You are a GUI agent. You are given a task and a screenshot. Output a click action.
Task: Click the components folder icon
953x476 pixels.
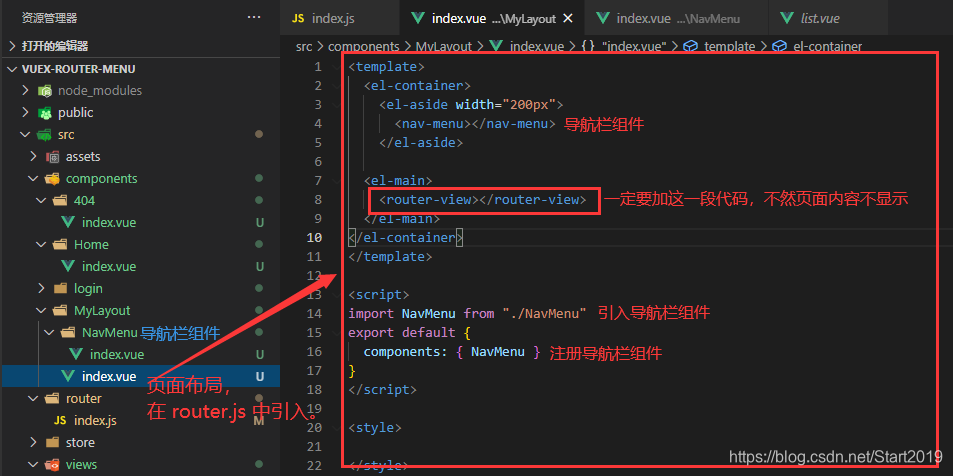tap(52, 179)
